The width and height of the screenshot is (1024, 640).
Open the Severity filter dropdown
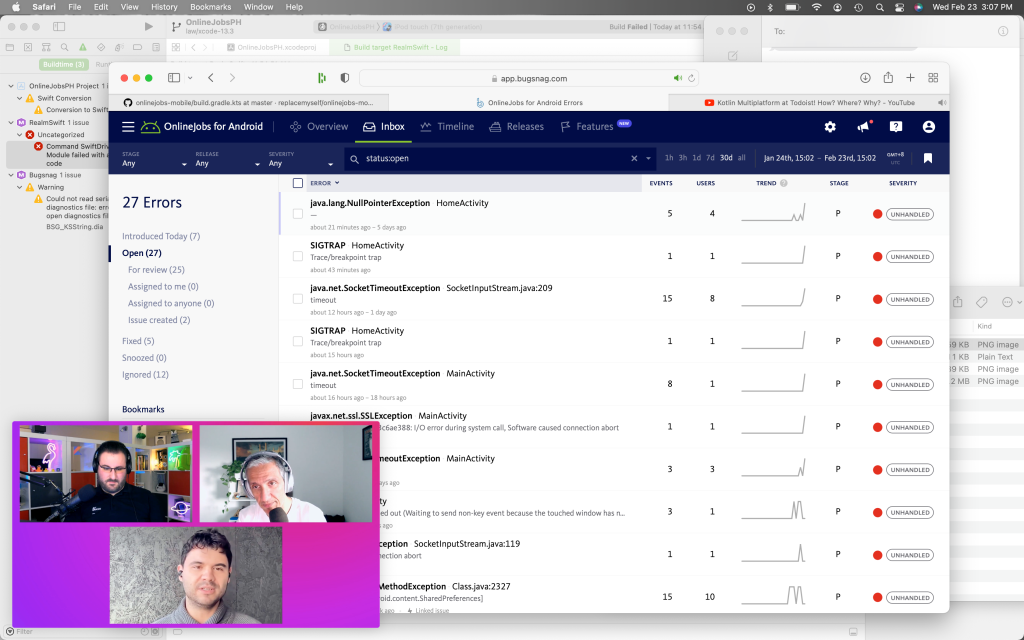[296, 159]
